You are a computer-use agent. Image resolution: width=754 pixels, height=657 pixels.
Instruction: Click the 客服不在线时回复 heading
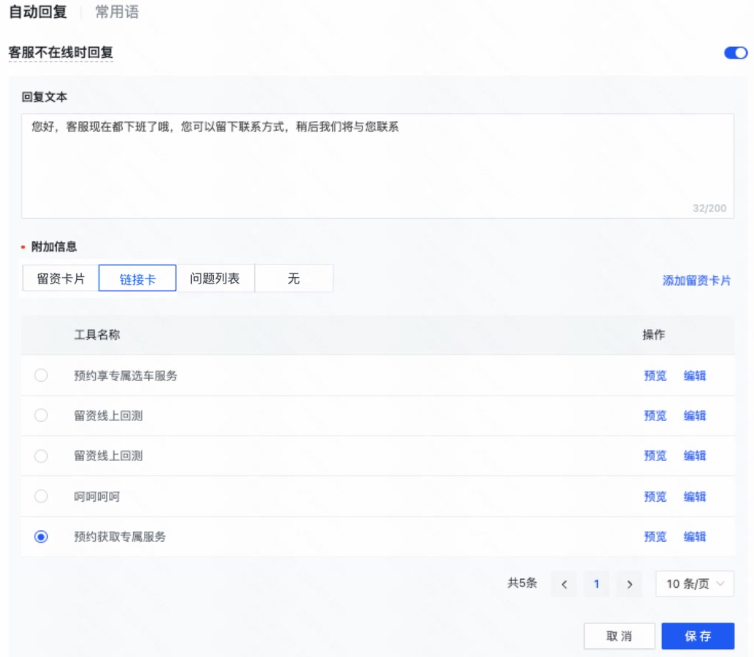pos(61,52)
